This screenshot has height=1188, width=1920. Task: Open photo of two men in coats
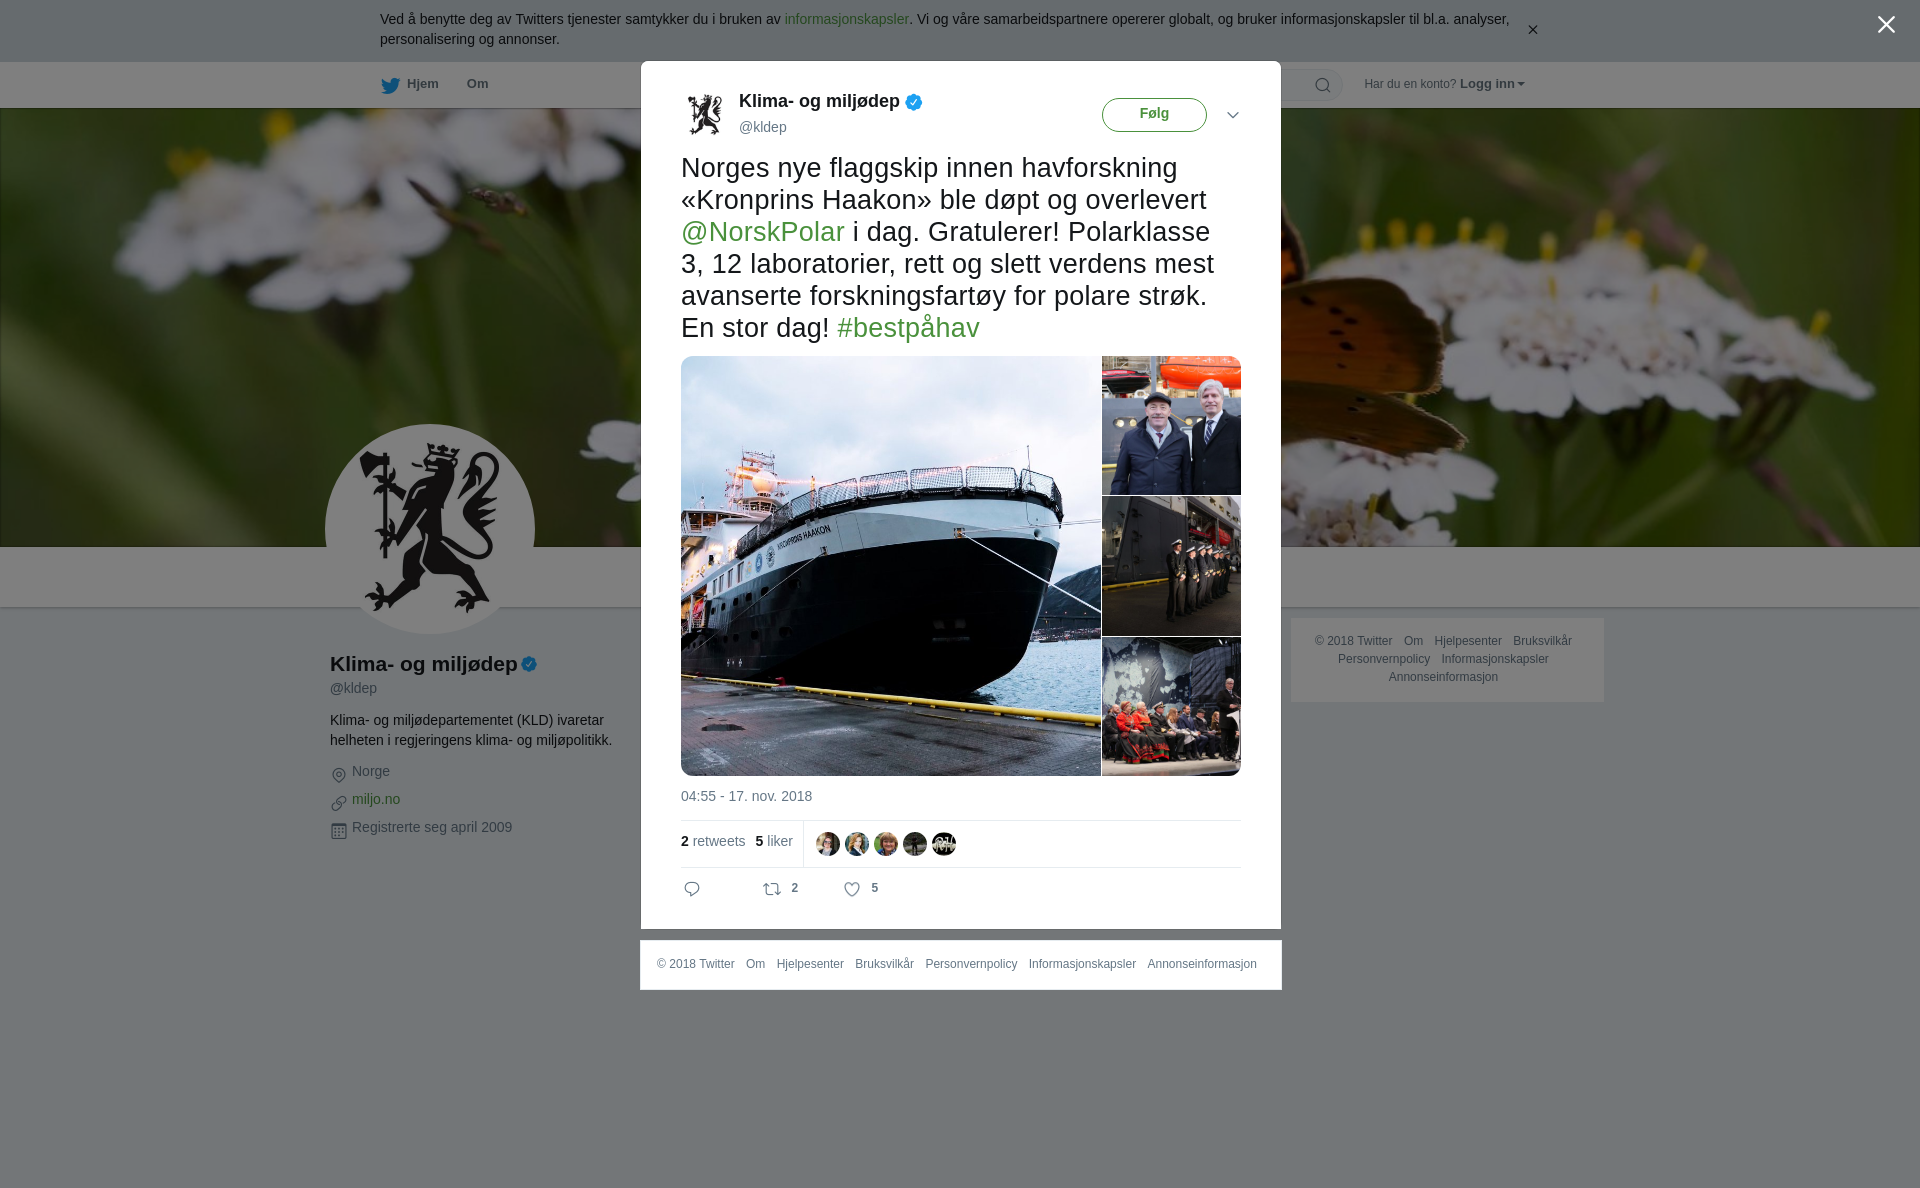click(x=1171, y=425)
